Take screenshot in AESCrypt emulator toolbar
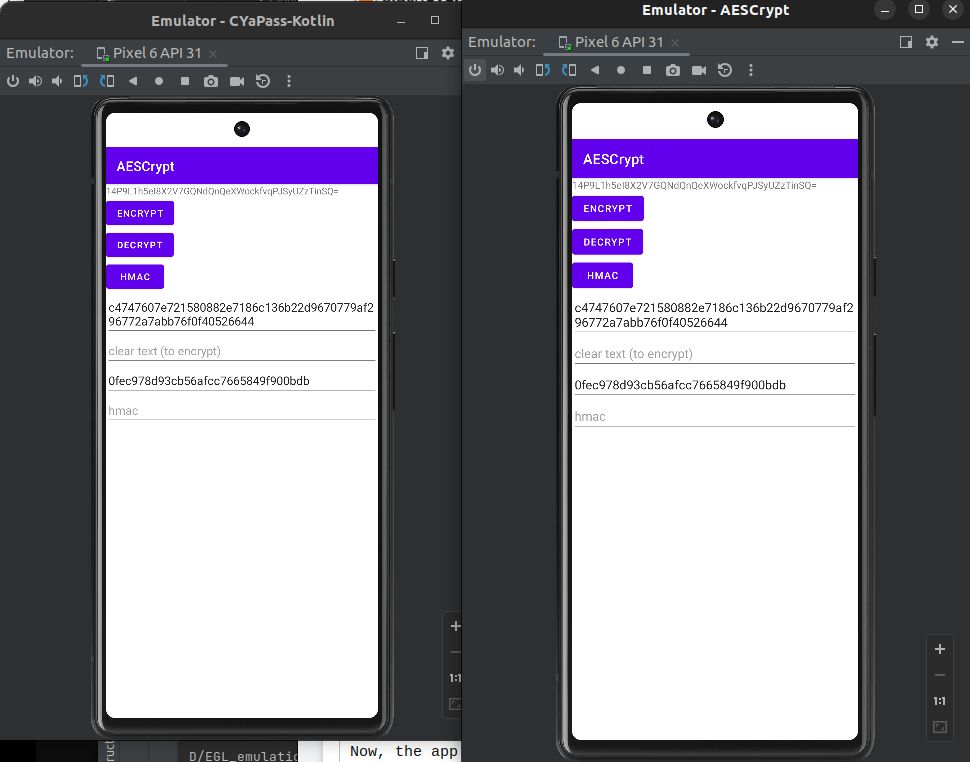This screenshot has height=762, width=970. (x=673, y=70)
